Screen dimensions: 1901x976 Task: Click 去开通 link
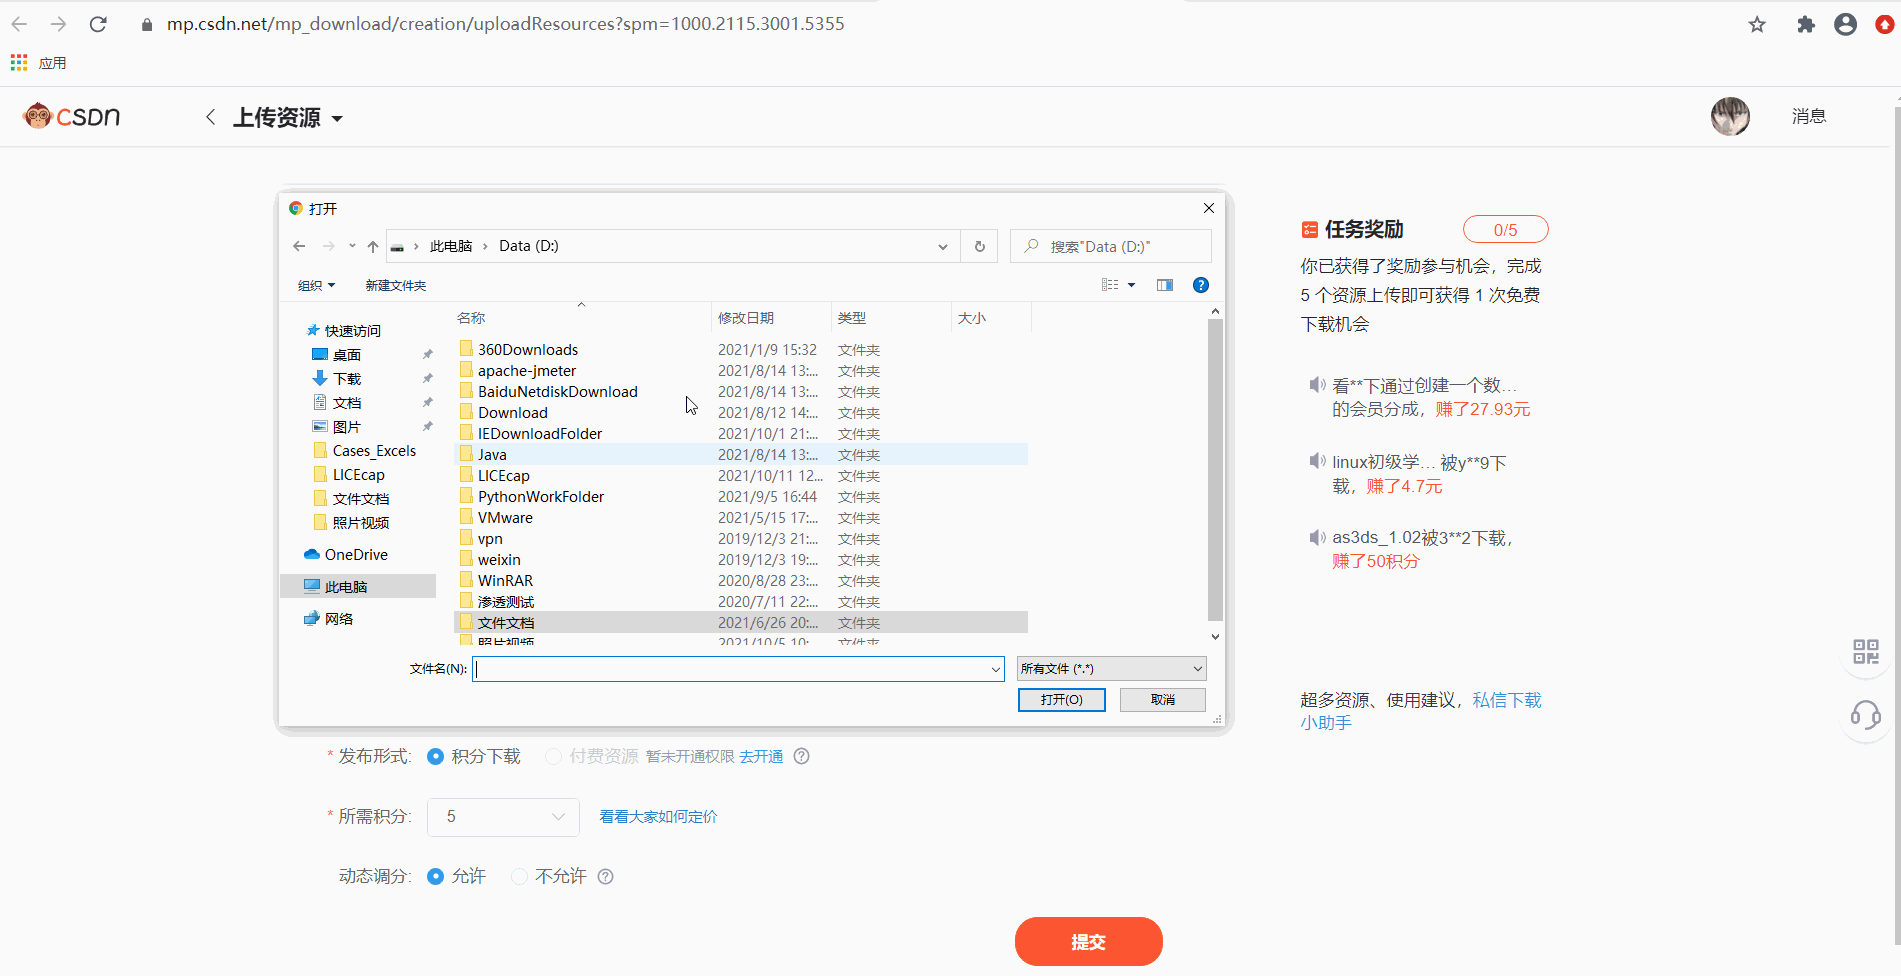(x=761, y=757)
